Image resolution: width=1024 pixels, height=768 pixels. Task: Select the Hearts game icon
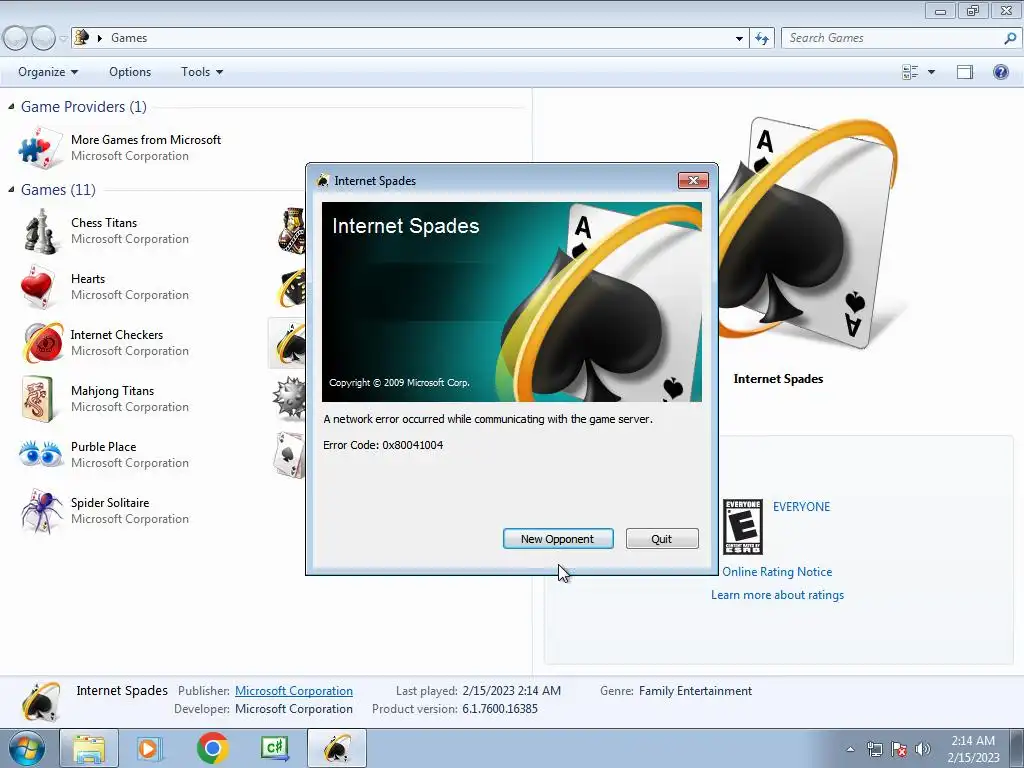[x=38, y=287]
